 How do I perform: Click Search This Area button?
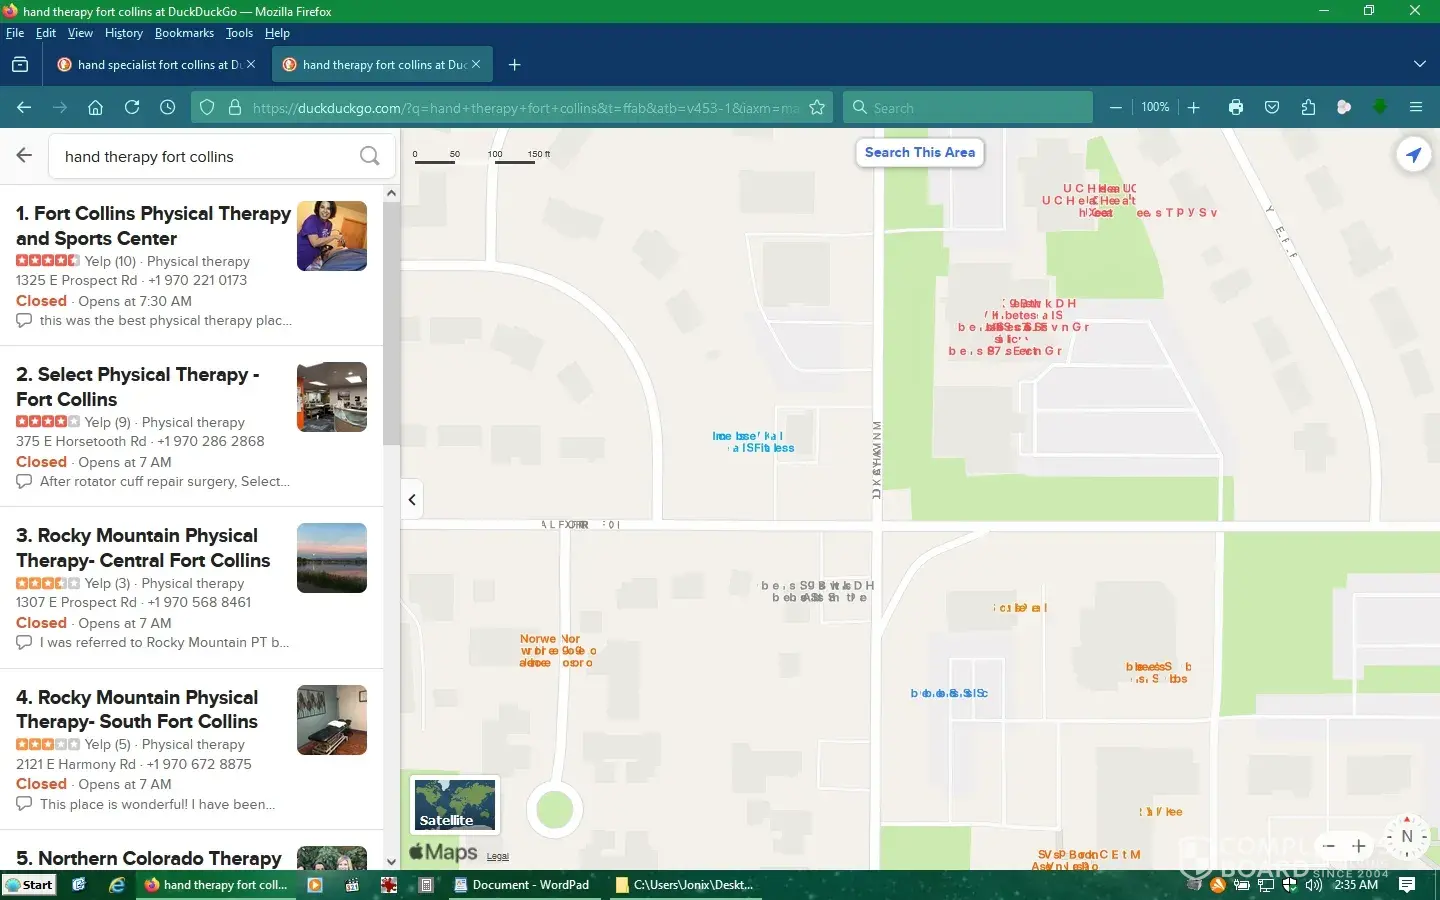[919, 152]
